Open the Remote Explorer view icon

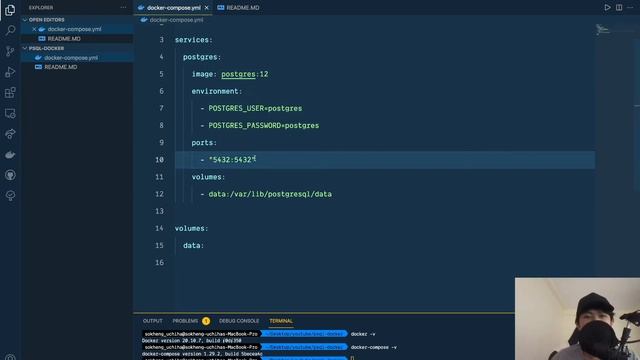point(10,113)
